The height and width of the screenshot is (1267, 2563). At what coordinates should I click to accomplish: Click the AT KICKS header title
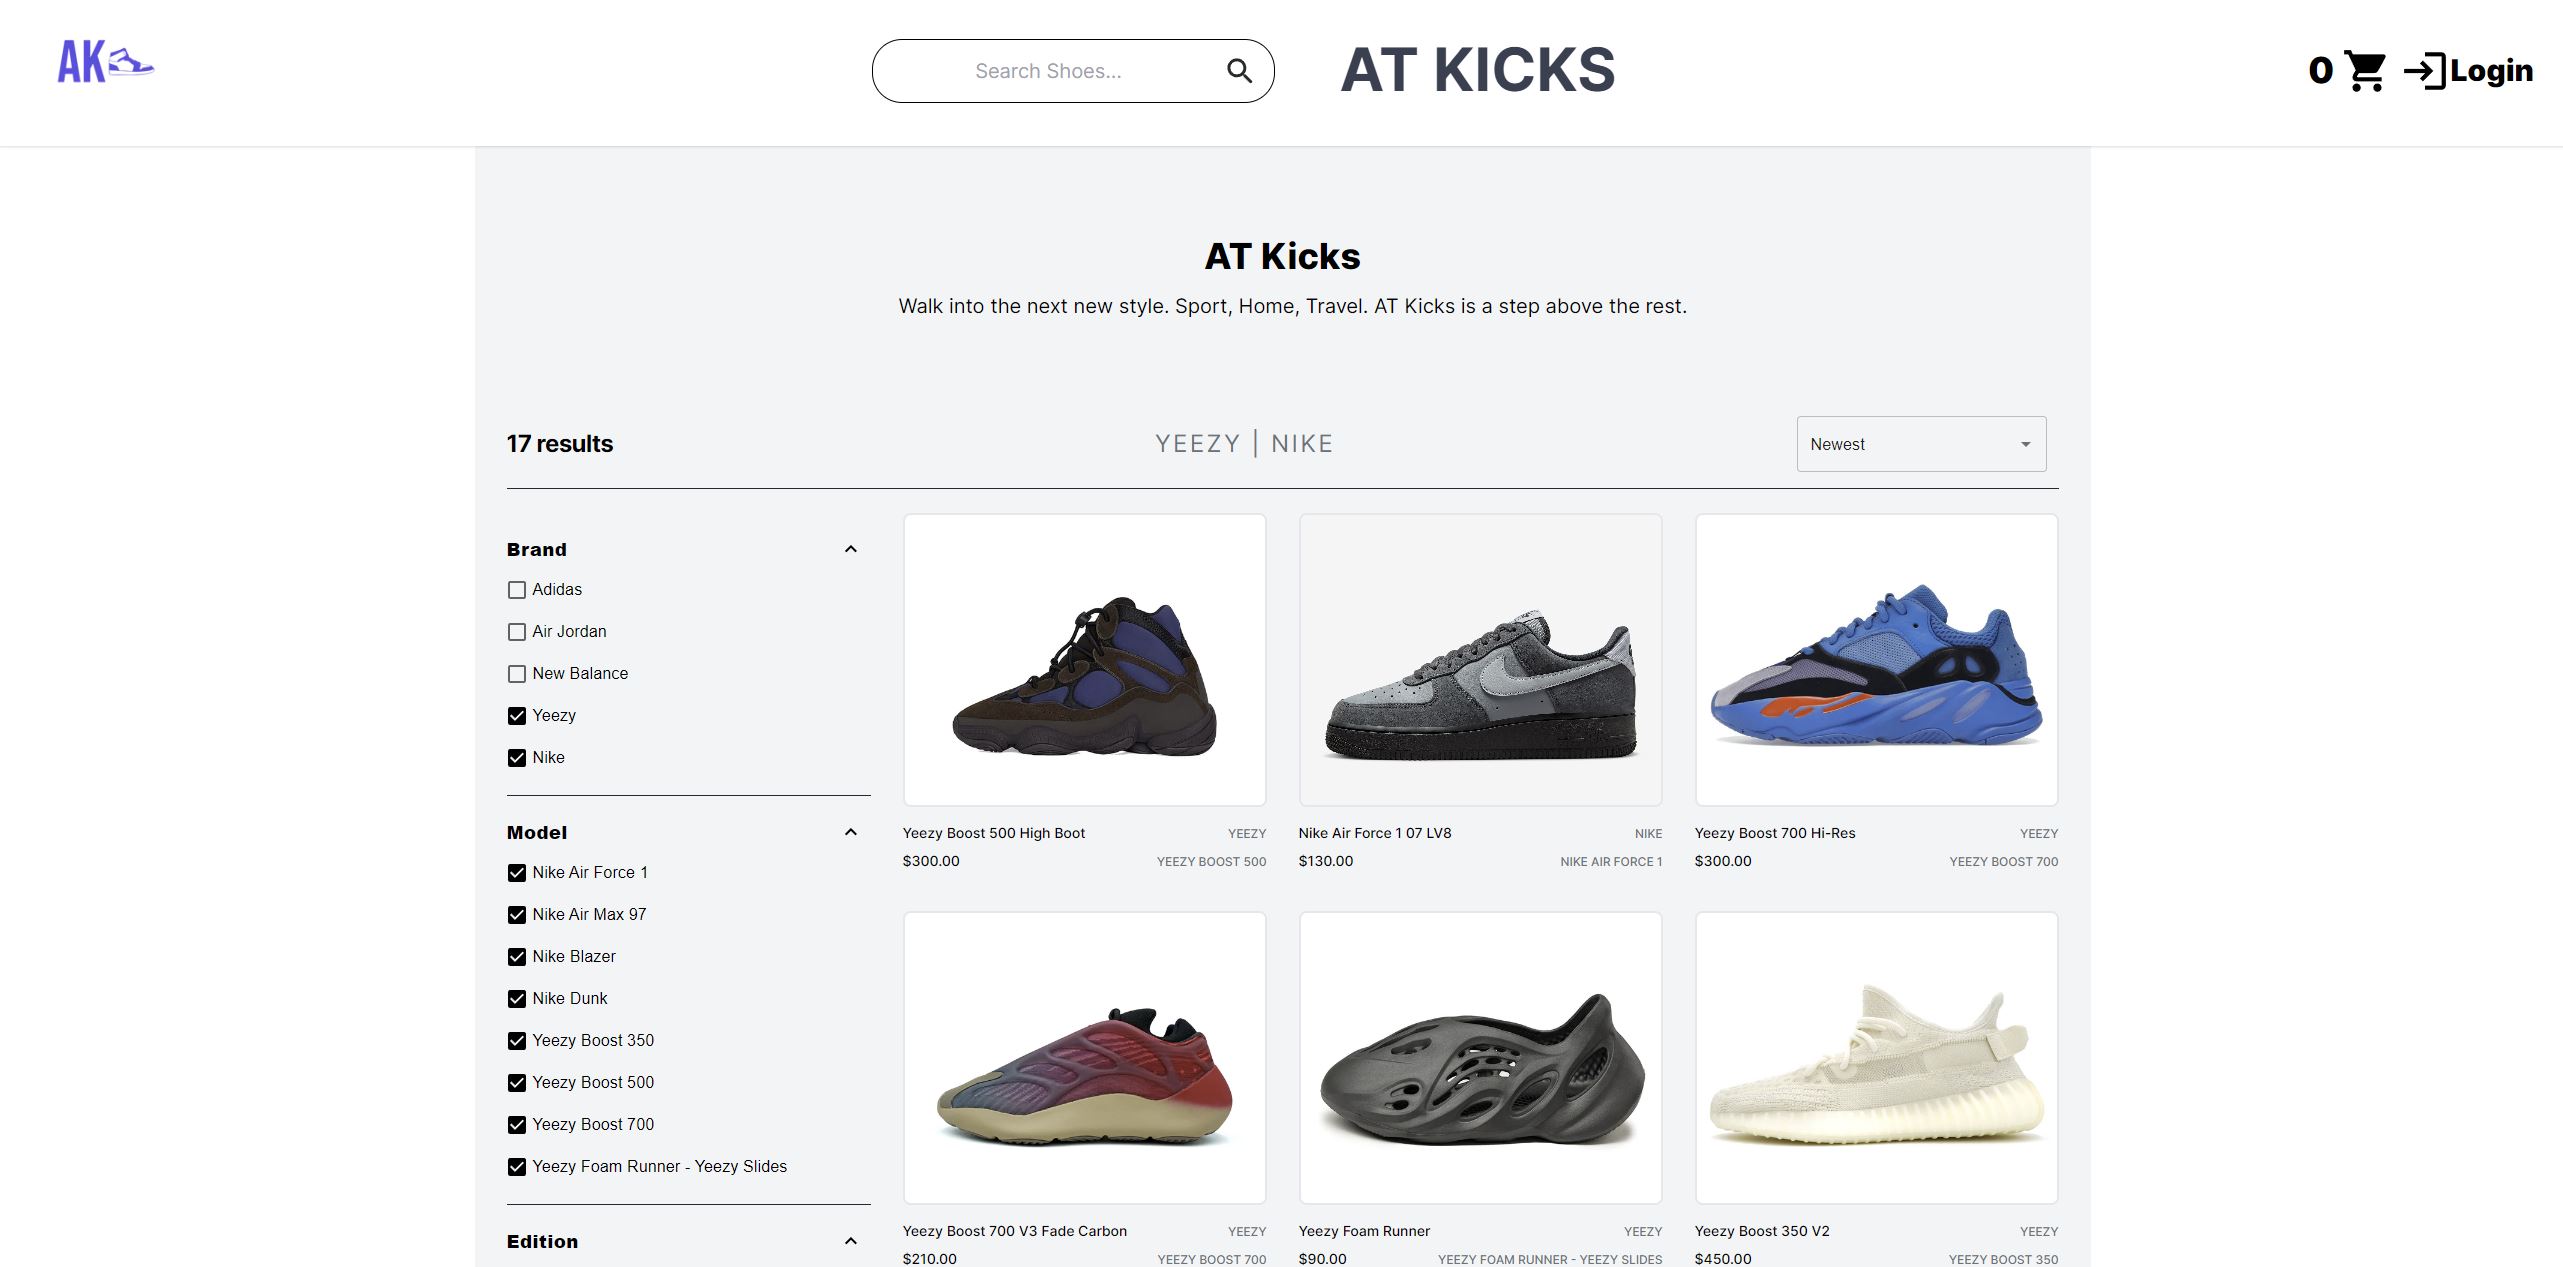coord(1477,70)
